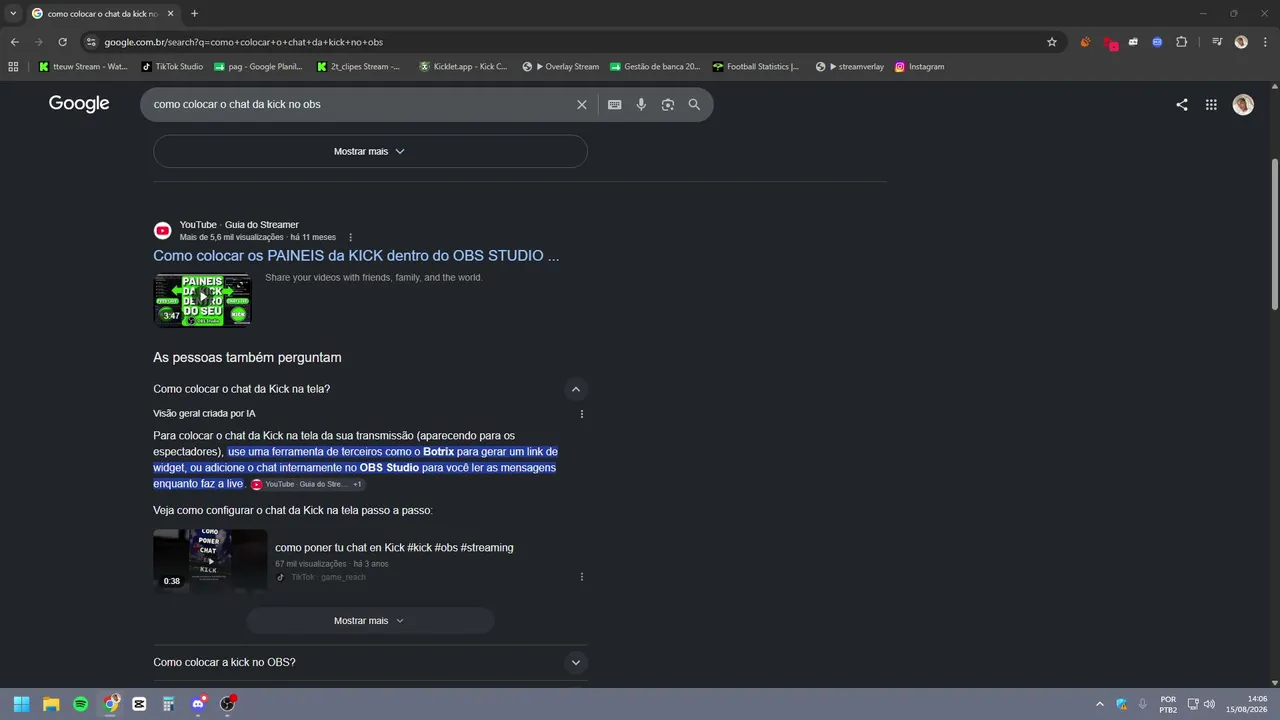
Task: Clear the search box with the X icon
Action: (582, 105)
